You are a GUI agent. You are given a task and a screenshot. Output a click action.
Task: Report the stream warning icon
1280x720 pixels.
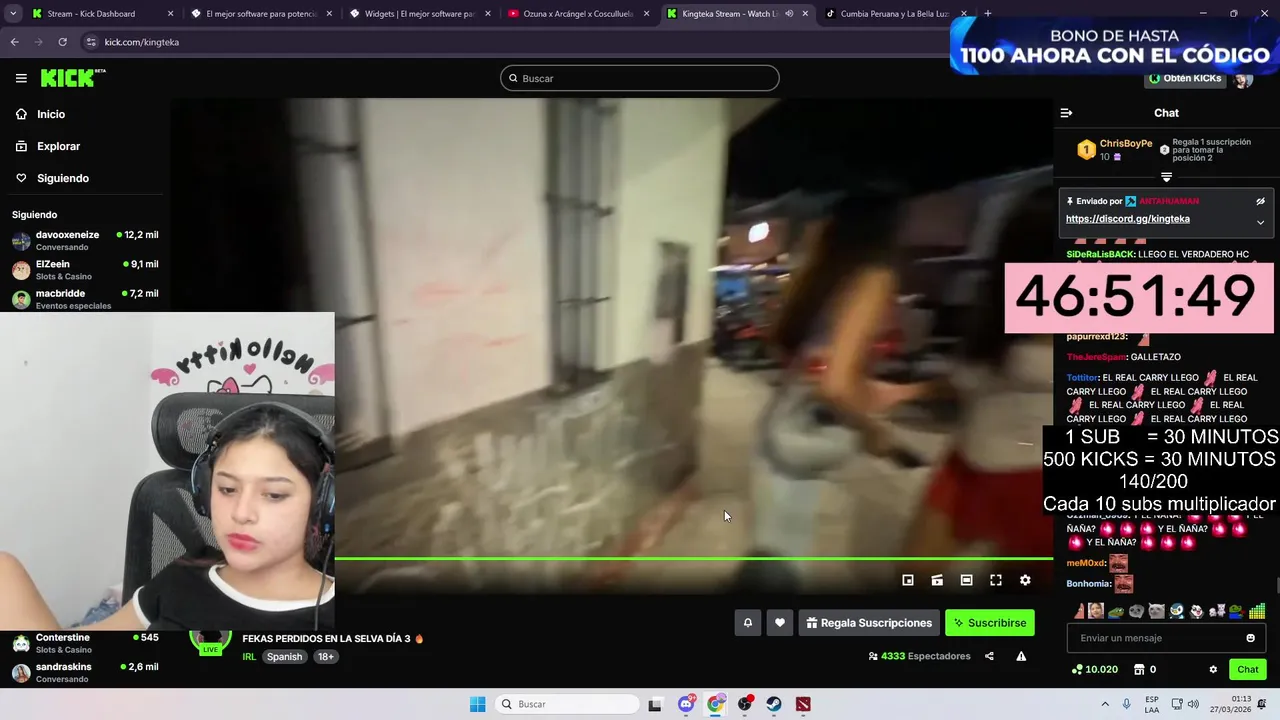tap(1021, 656)
